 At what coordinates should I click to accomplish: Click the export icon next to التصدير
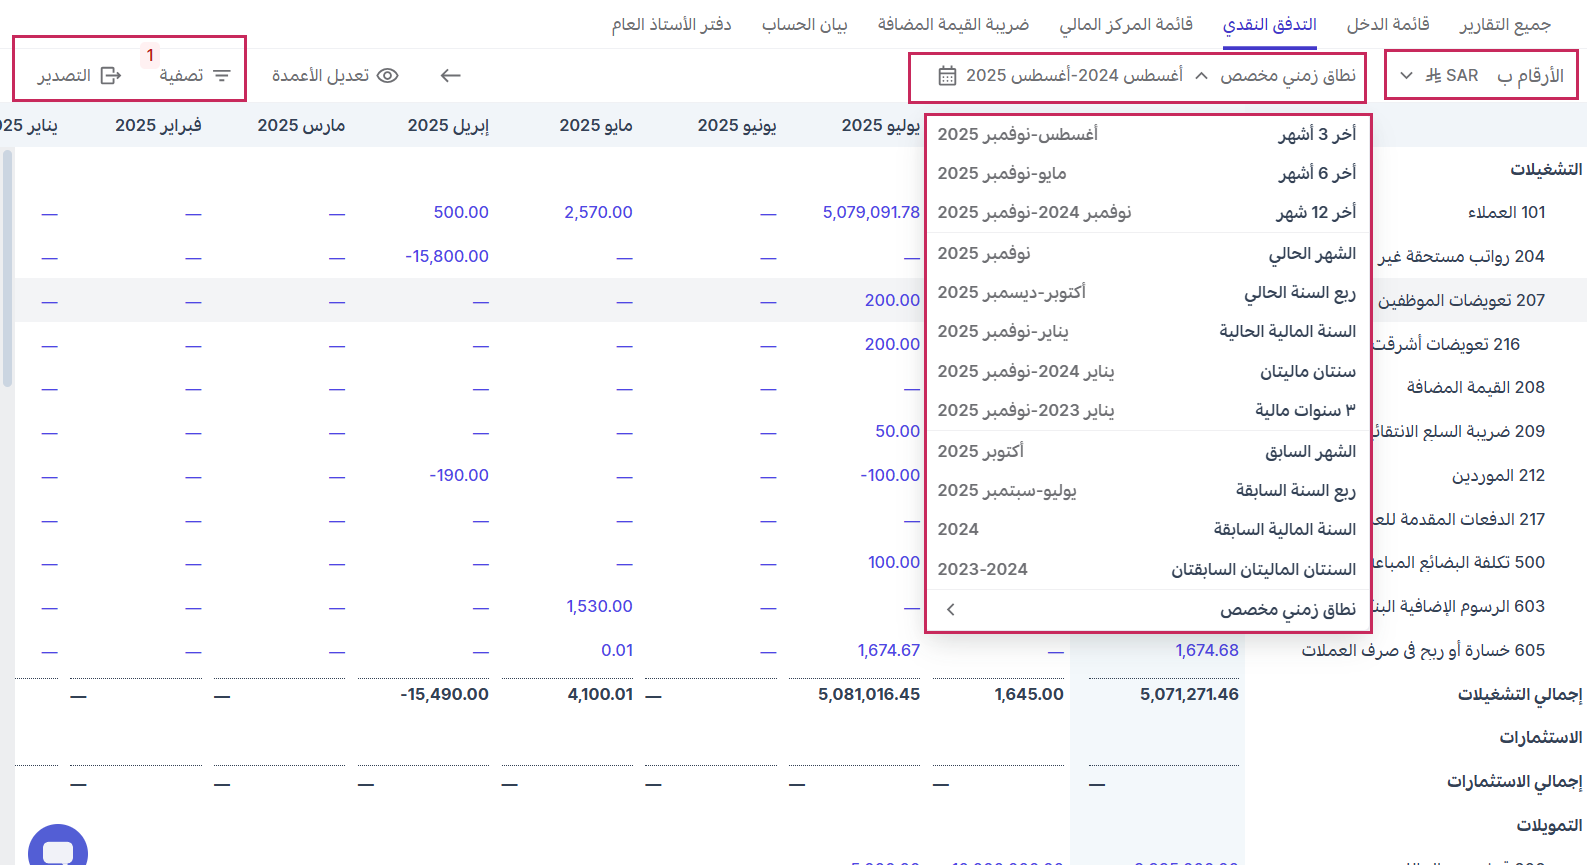pyautogui.click(x=111, y=76)
